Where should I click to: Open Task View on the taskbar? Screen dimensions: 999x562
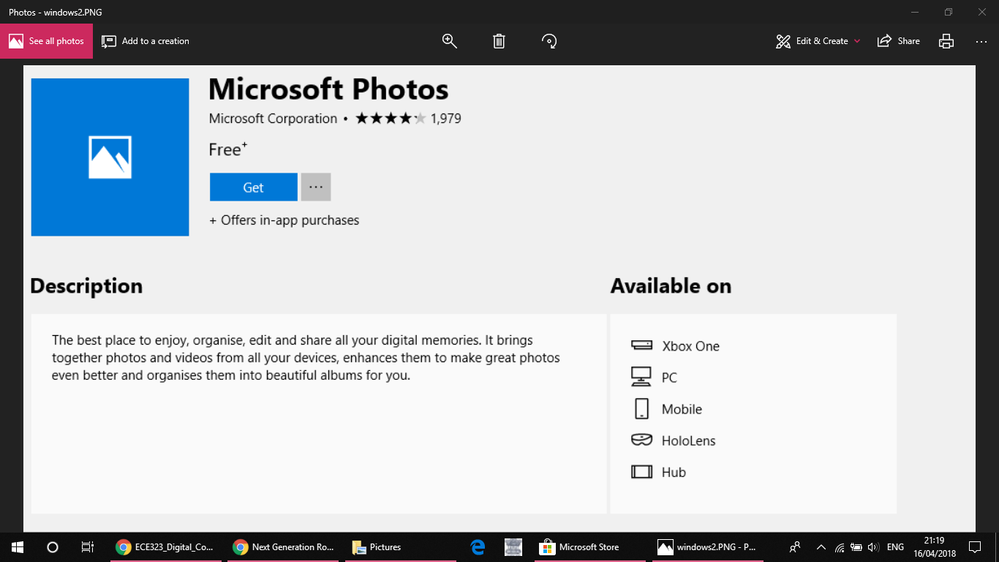(x=88, y=547)
